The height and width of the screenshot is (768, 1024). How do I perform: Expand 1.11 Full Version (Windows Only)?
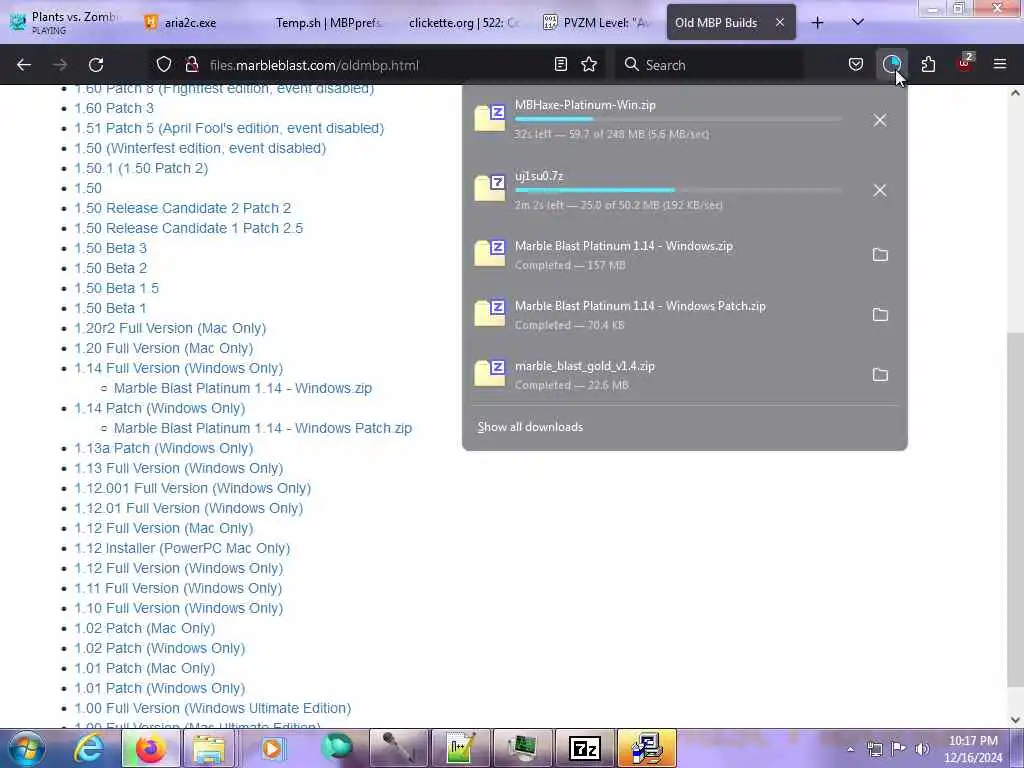click(178, 588)
